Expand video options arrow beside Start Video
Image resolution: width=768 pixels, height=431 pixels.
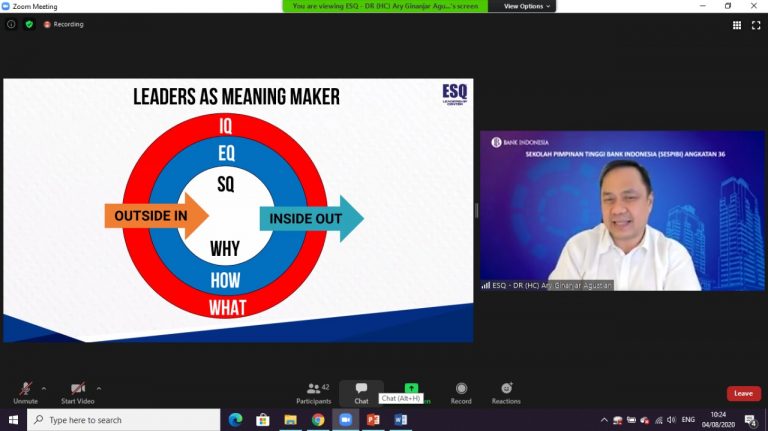[x=99, y=388]
